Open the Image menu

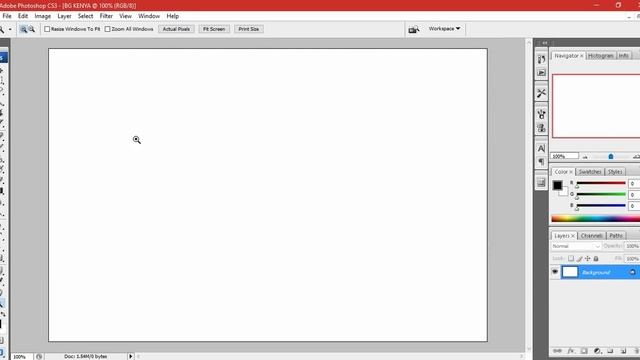point(42,16)
